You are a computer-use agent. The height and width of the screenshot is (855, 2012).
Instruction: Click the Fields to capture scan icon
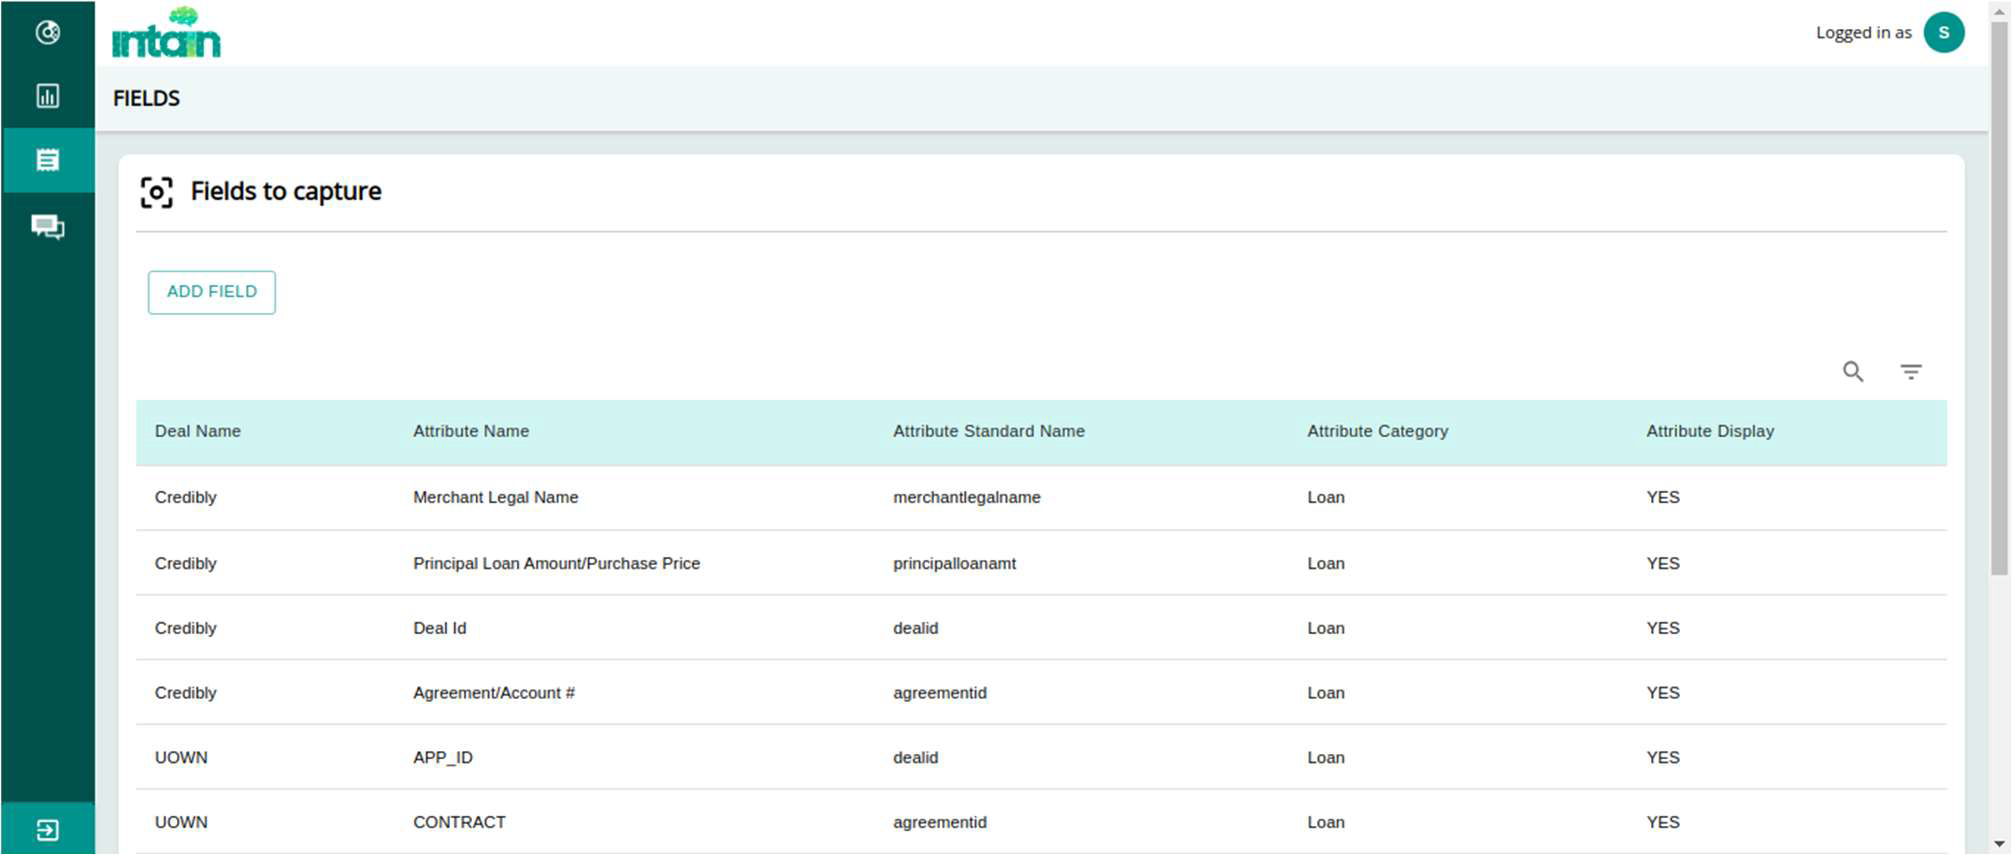click(156, 192)
